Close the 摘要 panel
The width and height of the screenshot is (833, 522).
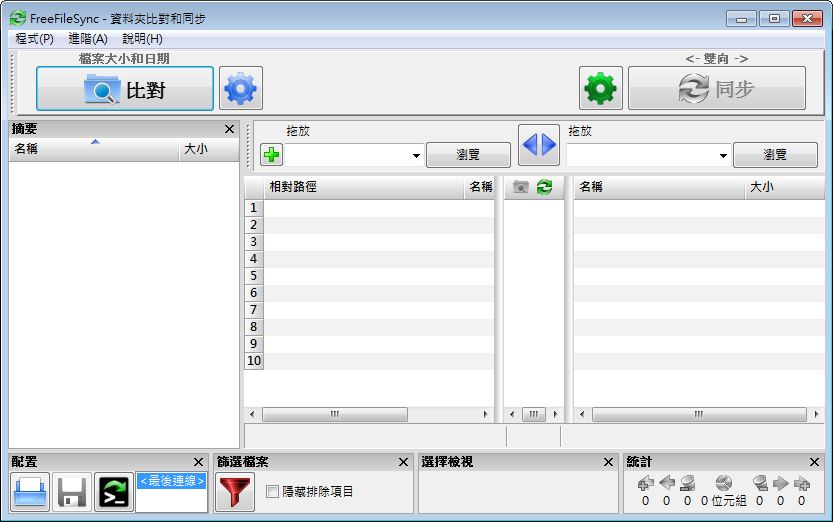click(229, 129)
